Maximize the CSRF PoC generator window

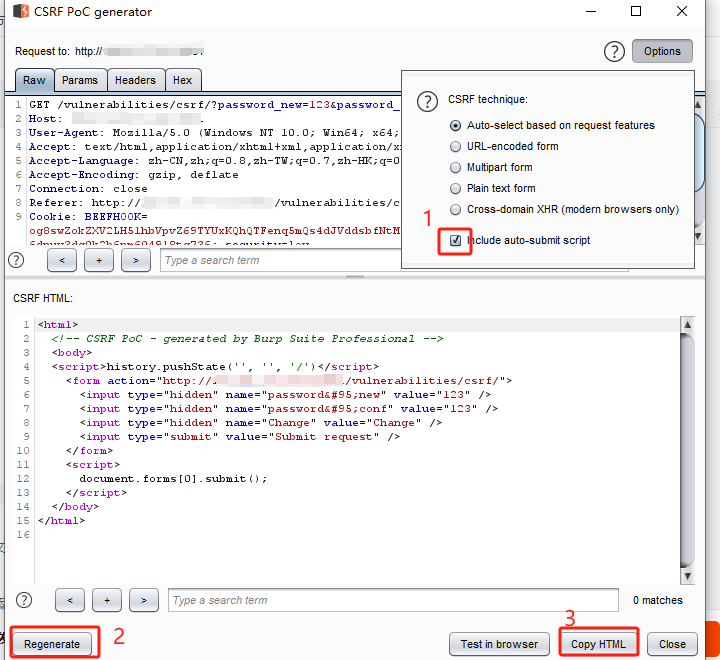(x=636, y=11)
